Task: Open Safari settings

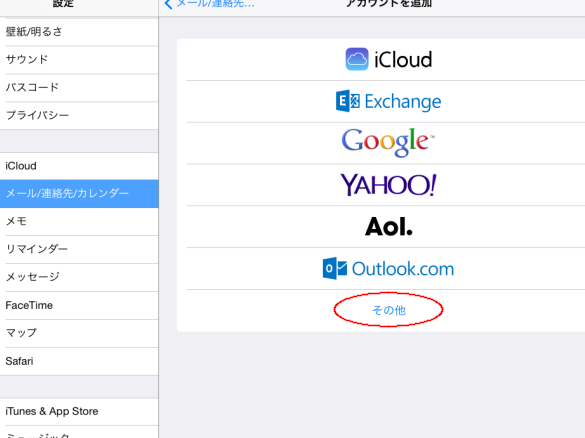Action: coord(79,361)
